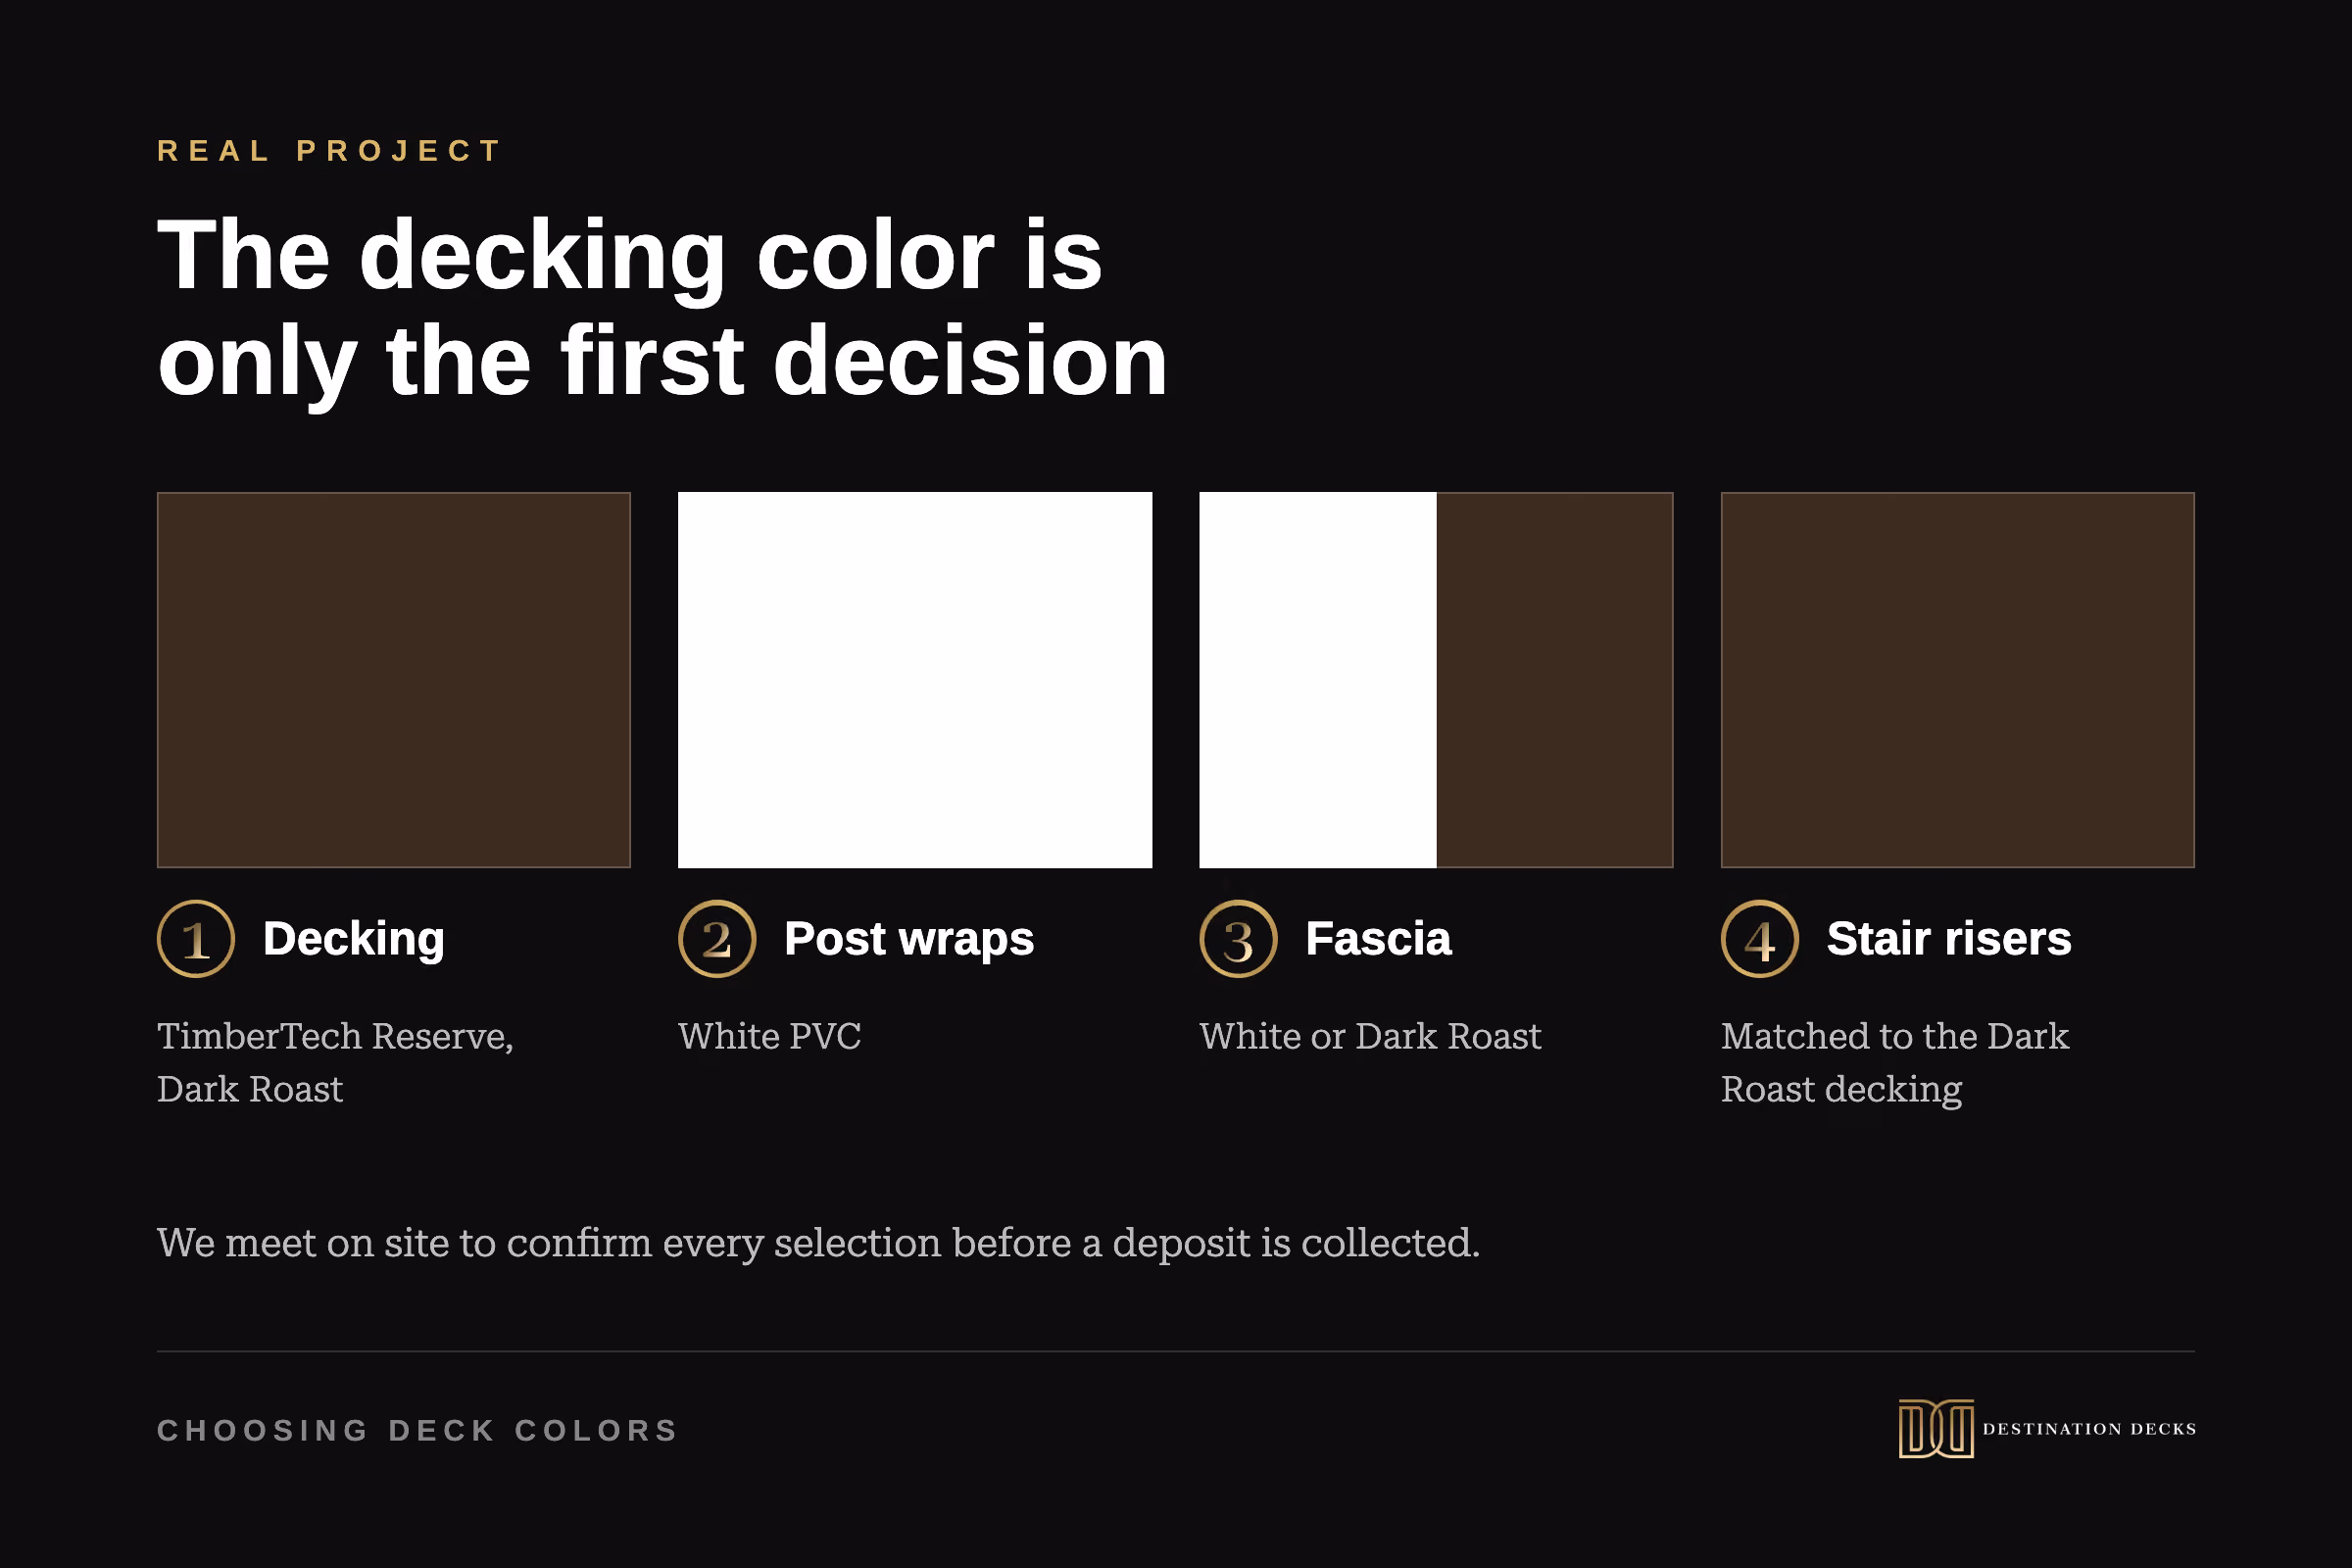Click the Destination Decks DD logo icon
This screenshot has width=2352, height=1568.
coord(1936,1429)
